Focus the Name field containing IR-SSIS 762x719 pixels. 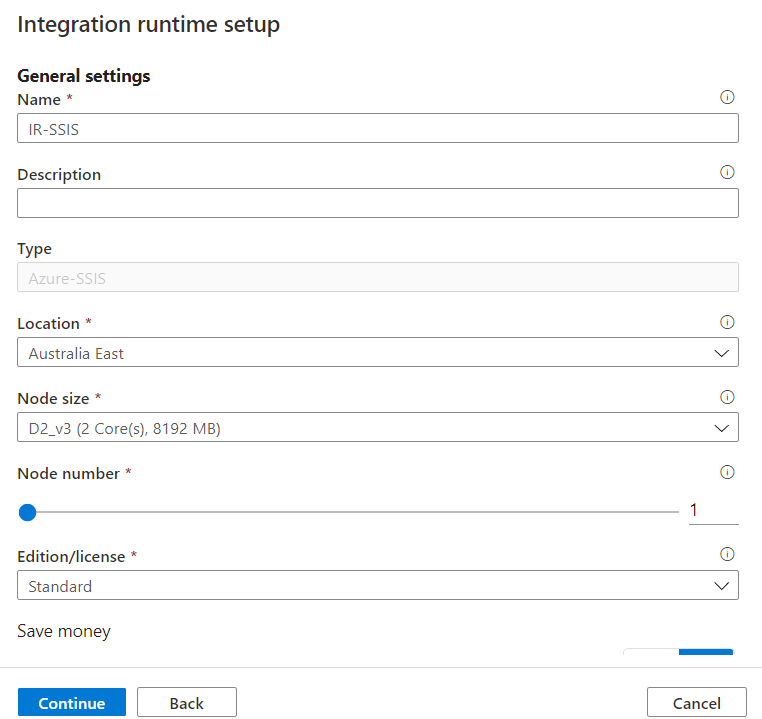(378, 128)
